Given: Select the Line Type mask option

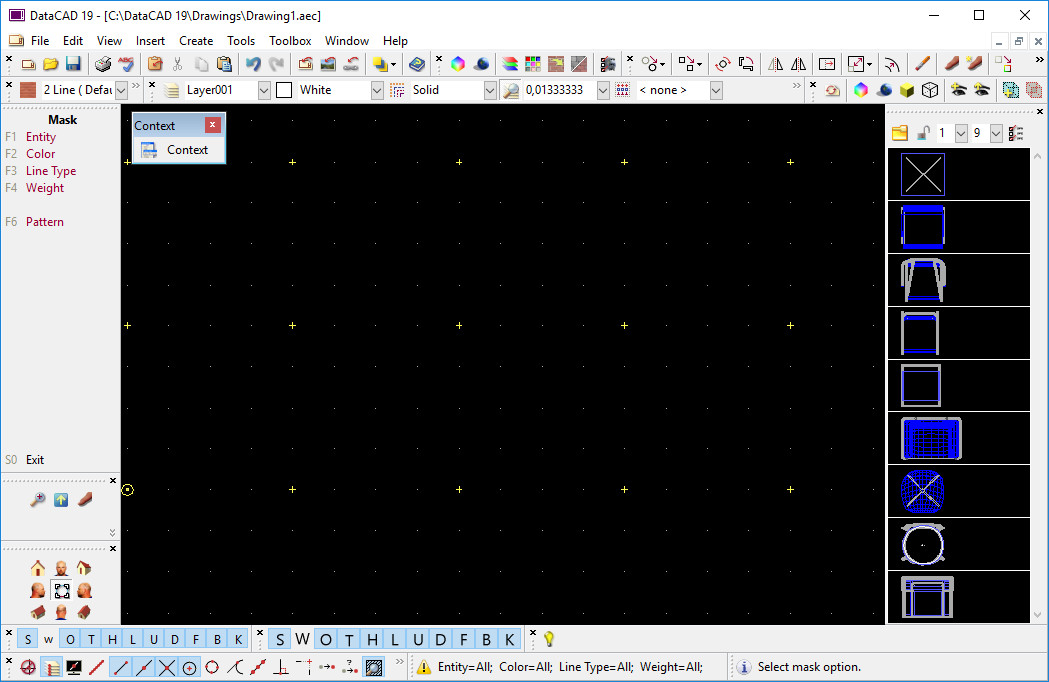Looking at the screenshot, I should (51, 171).
